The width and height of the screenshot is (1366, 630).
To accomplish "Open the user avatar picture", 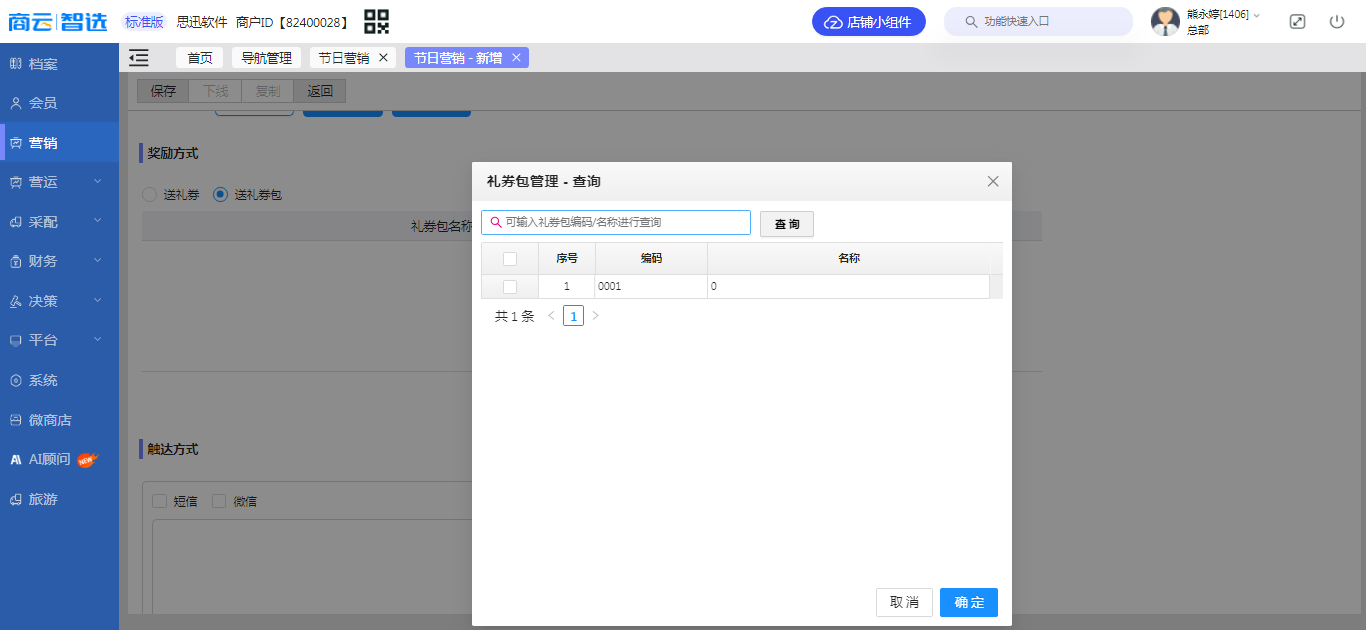I will coord(1166,21).
